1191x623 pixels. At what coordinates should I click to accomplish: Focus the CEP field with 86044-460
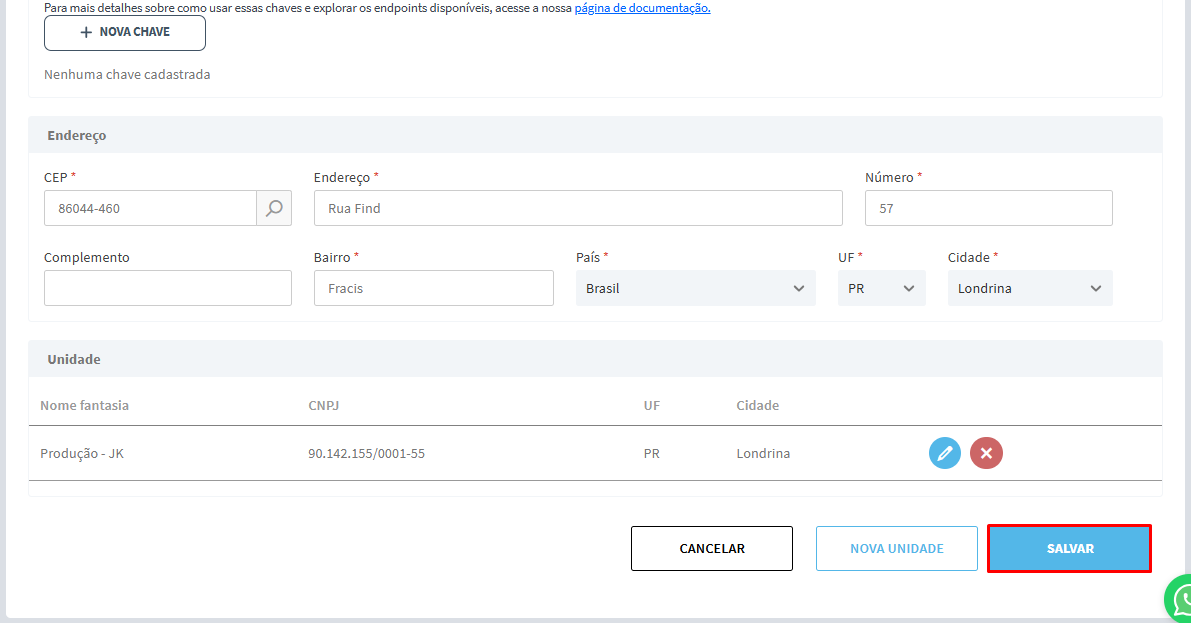click(150, 208)
